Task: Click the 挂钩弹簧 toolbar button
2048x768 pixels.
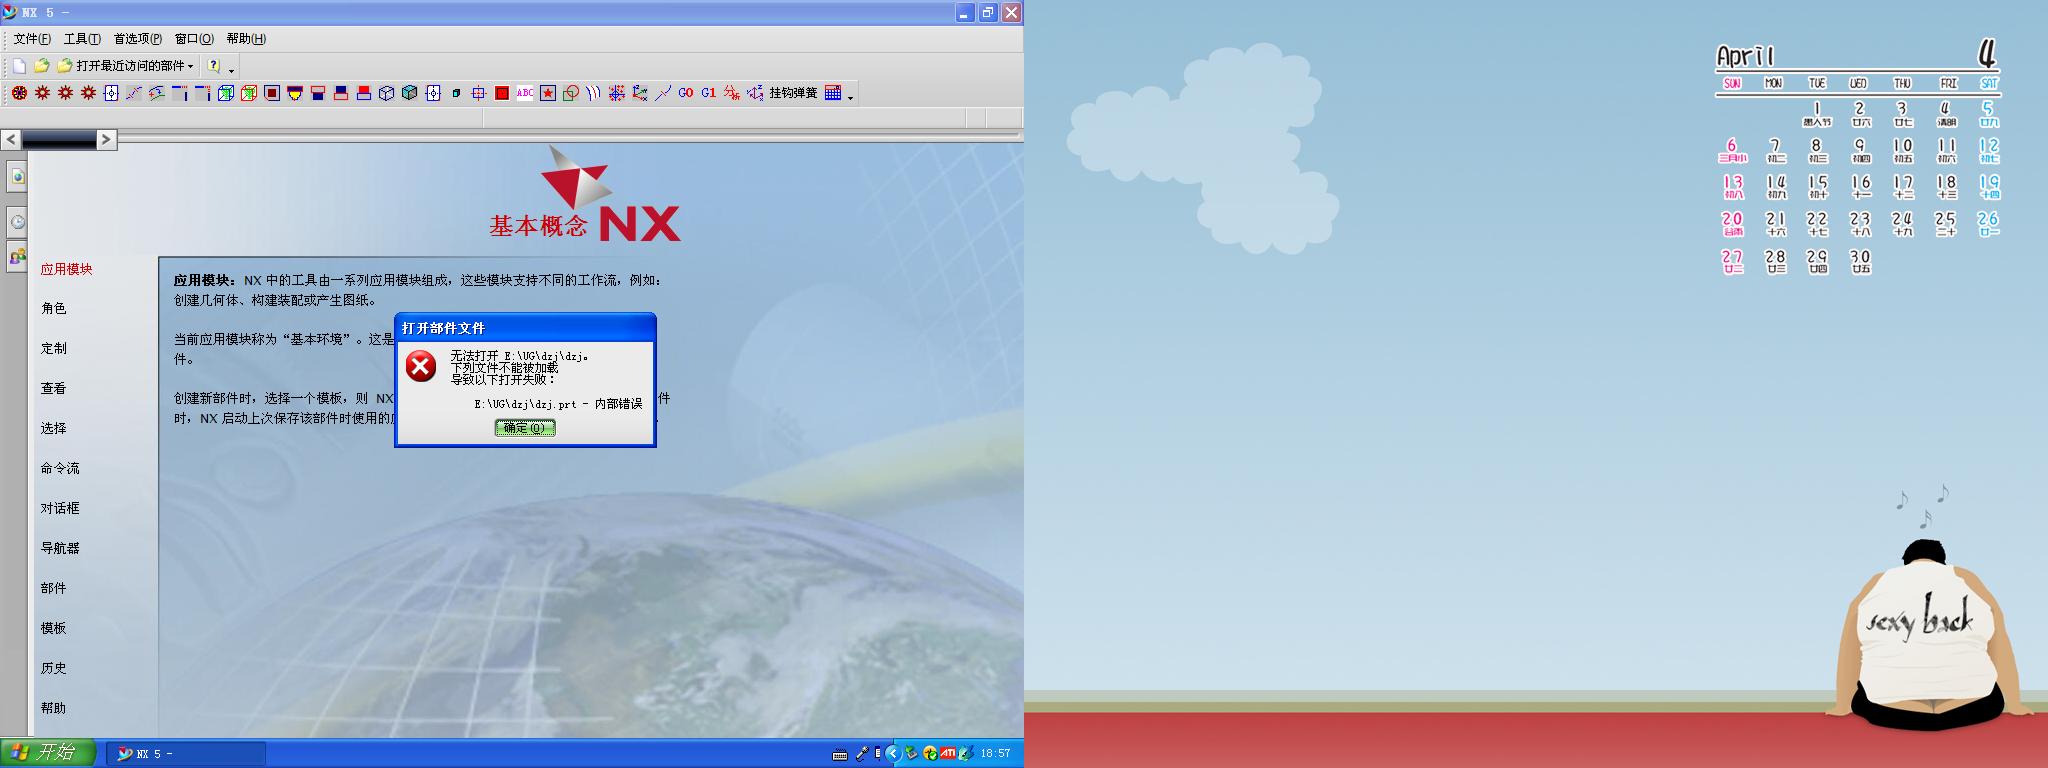Action: click(793, 93)
